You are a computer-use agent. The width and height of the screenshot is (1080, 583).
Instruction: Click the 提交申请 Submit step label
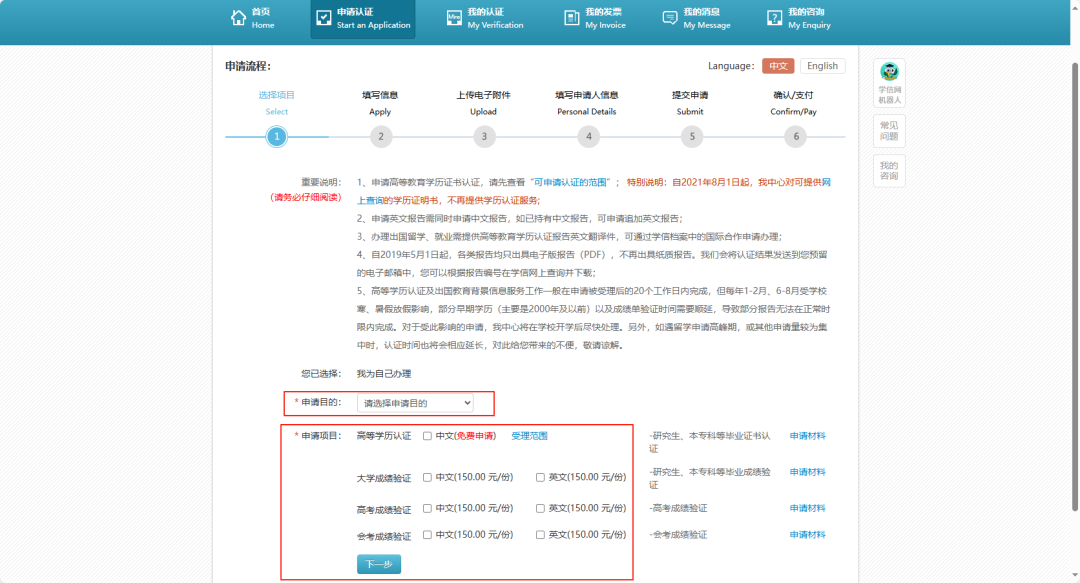pos(690,103)
